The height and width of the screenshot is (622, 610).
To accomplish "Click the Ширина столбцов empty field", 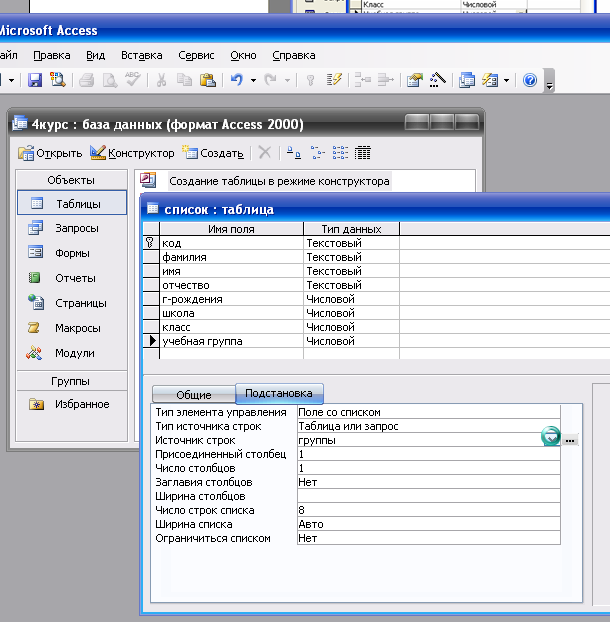I will tap(429, 496).
